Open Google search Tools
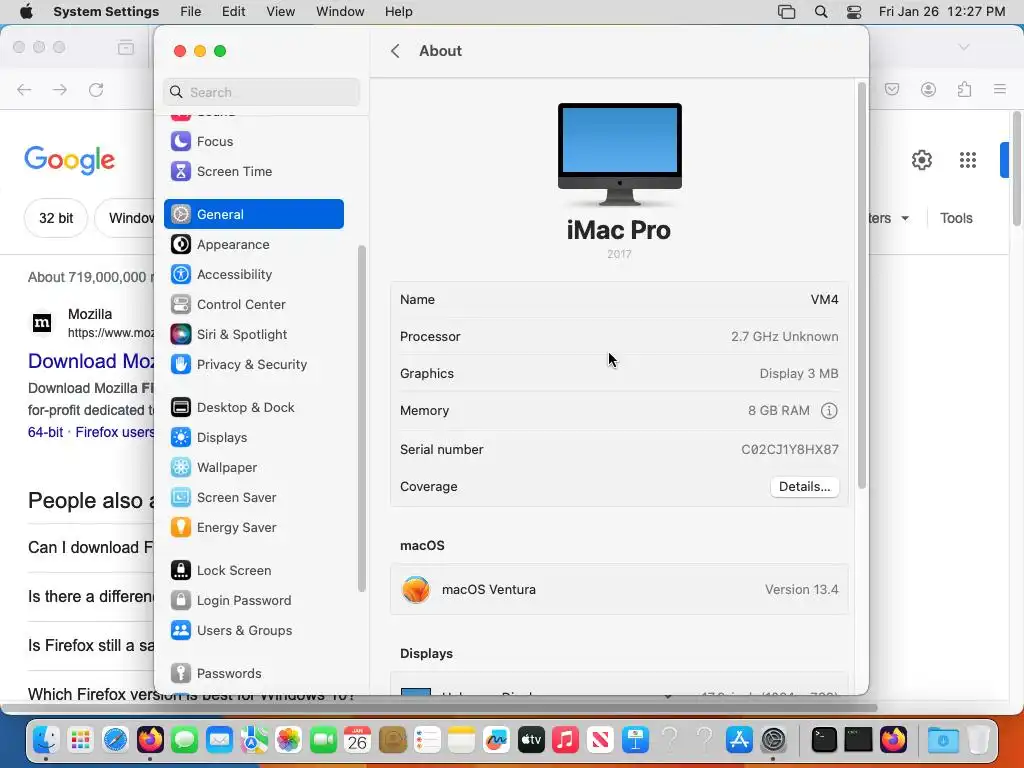 point(956,218)
